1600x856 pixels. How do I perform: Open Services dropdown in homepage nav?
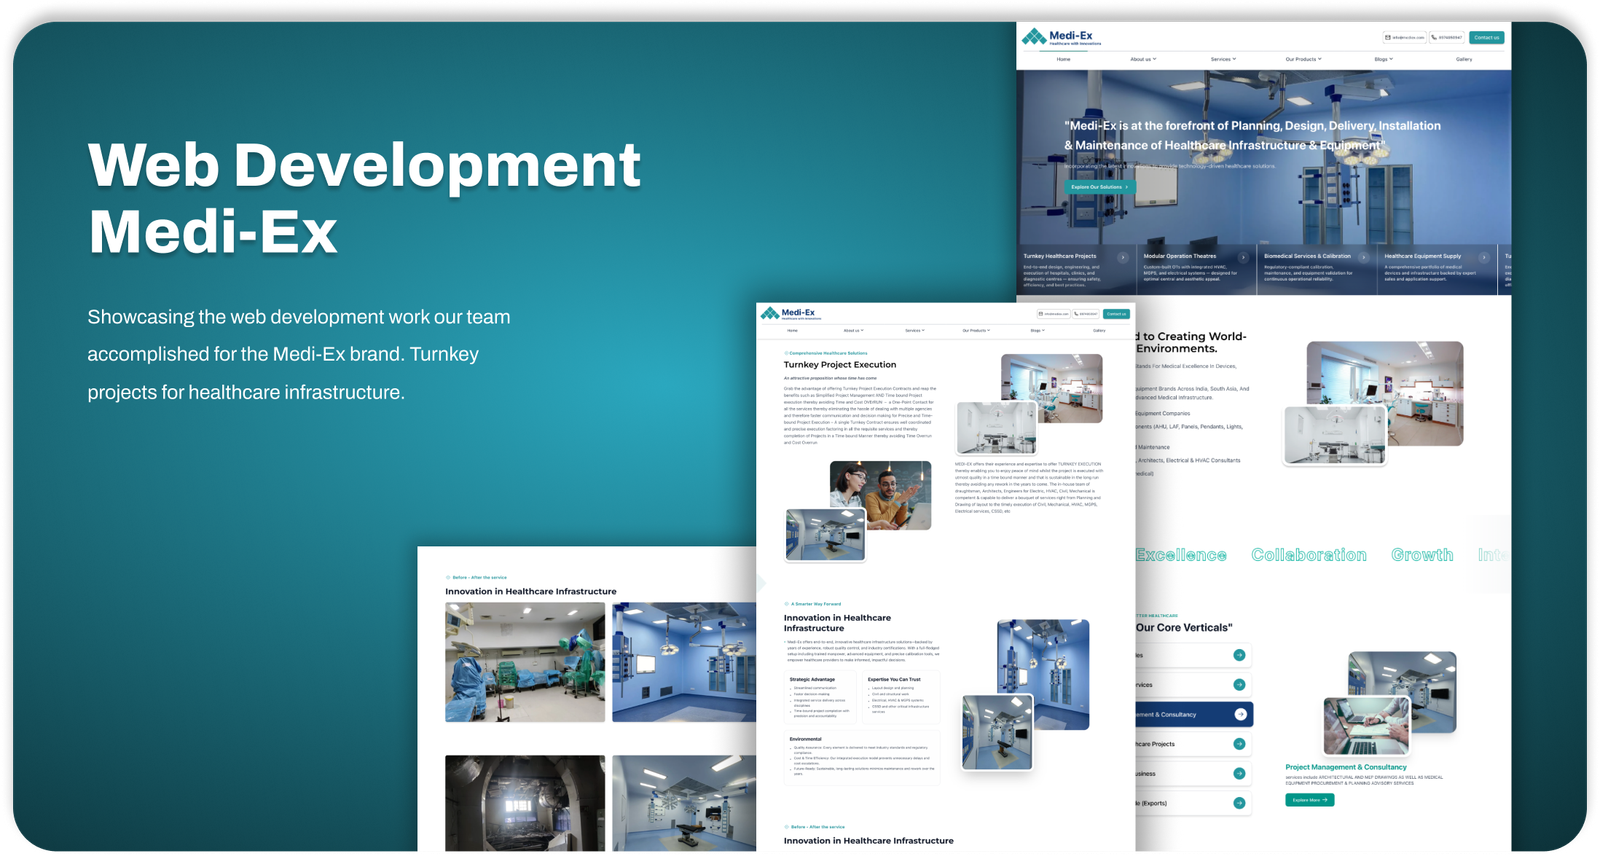coord(1223,59)
